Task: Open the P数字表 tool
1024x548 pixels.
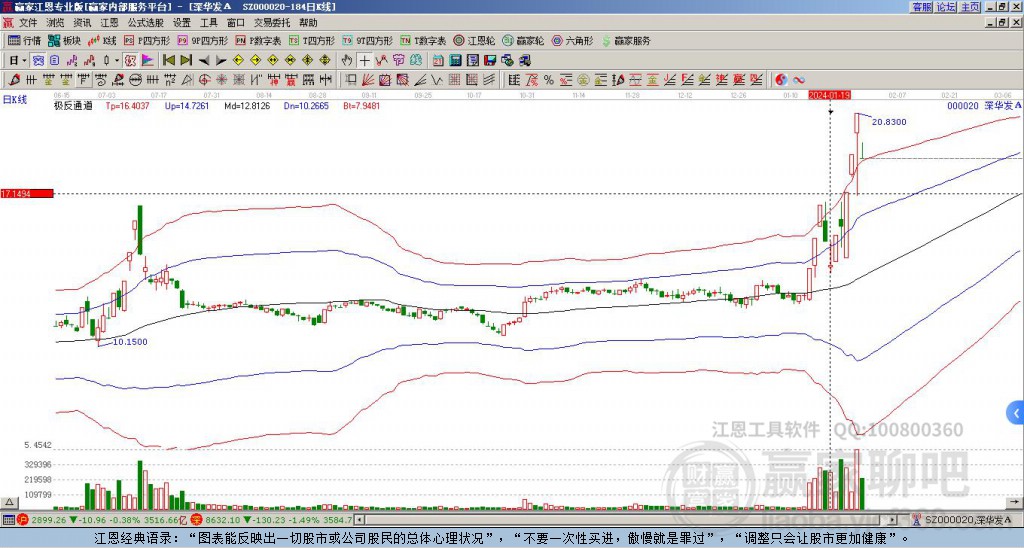Action: [259, 40]
